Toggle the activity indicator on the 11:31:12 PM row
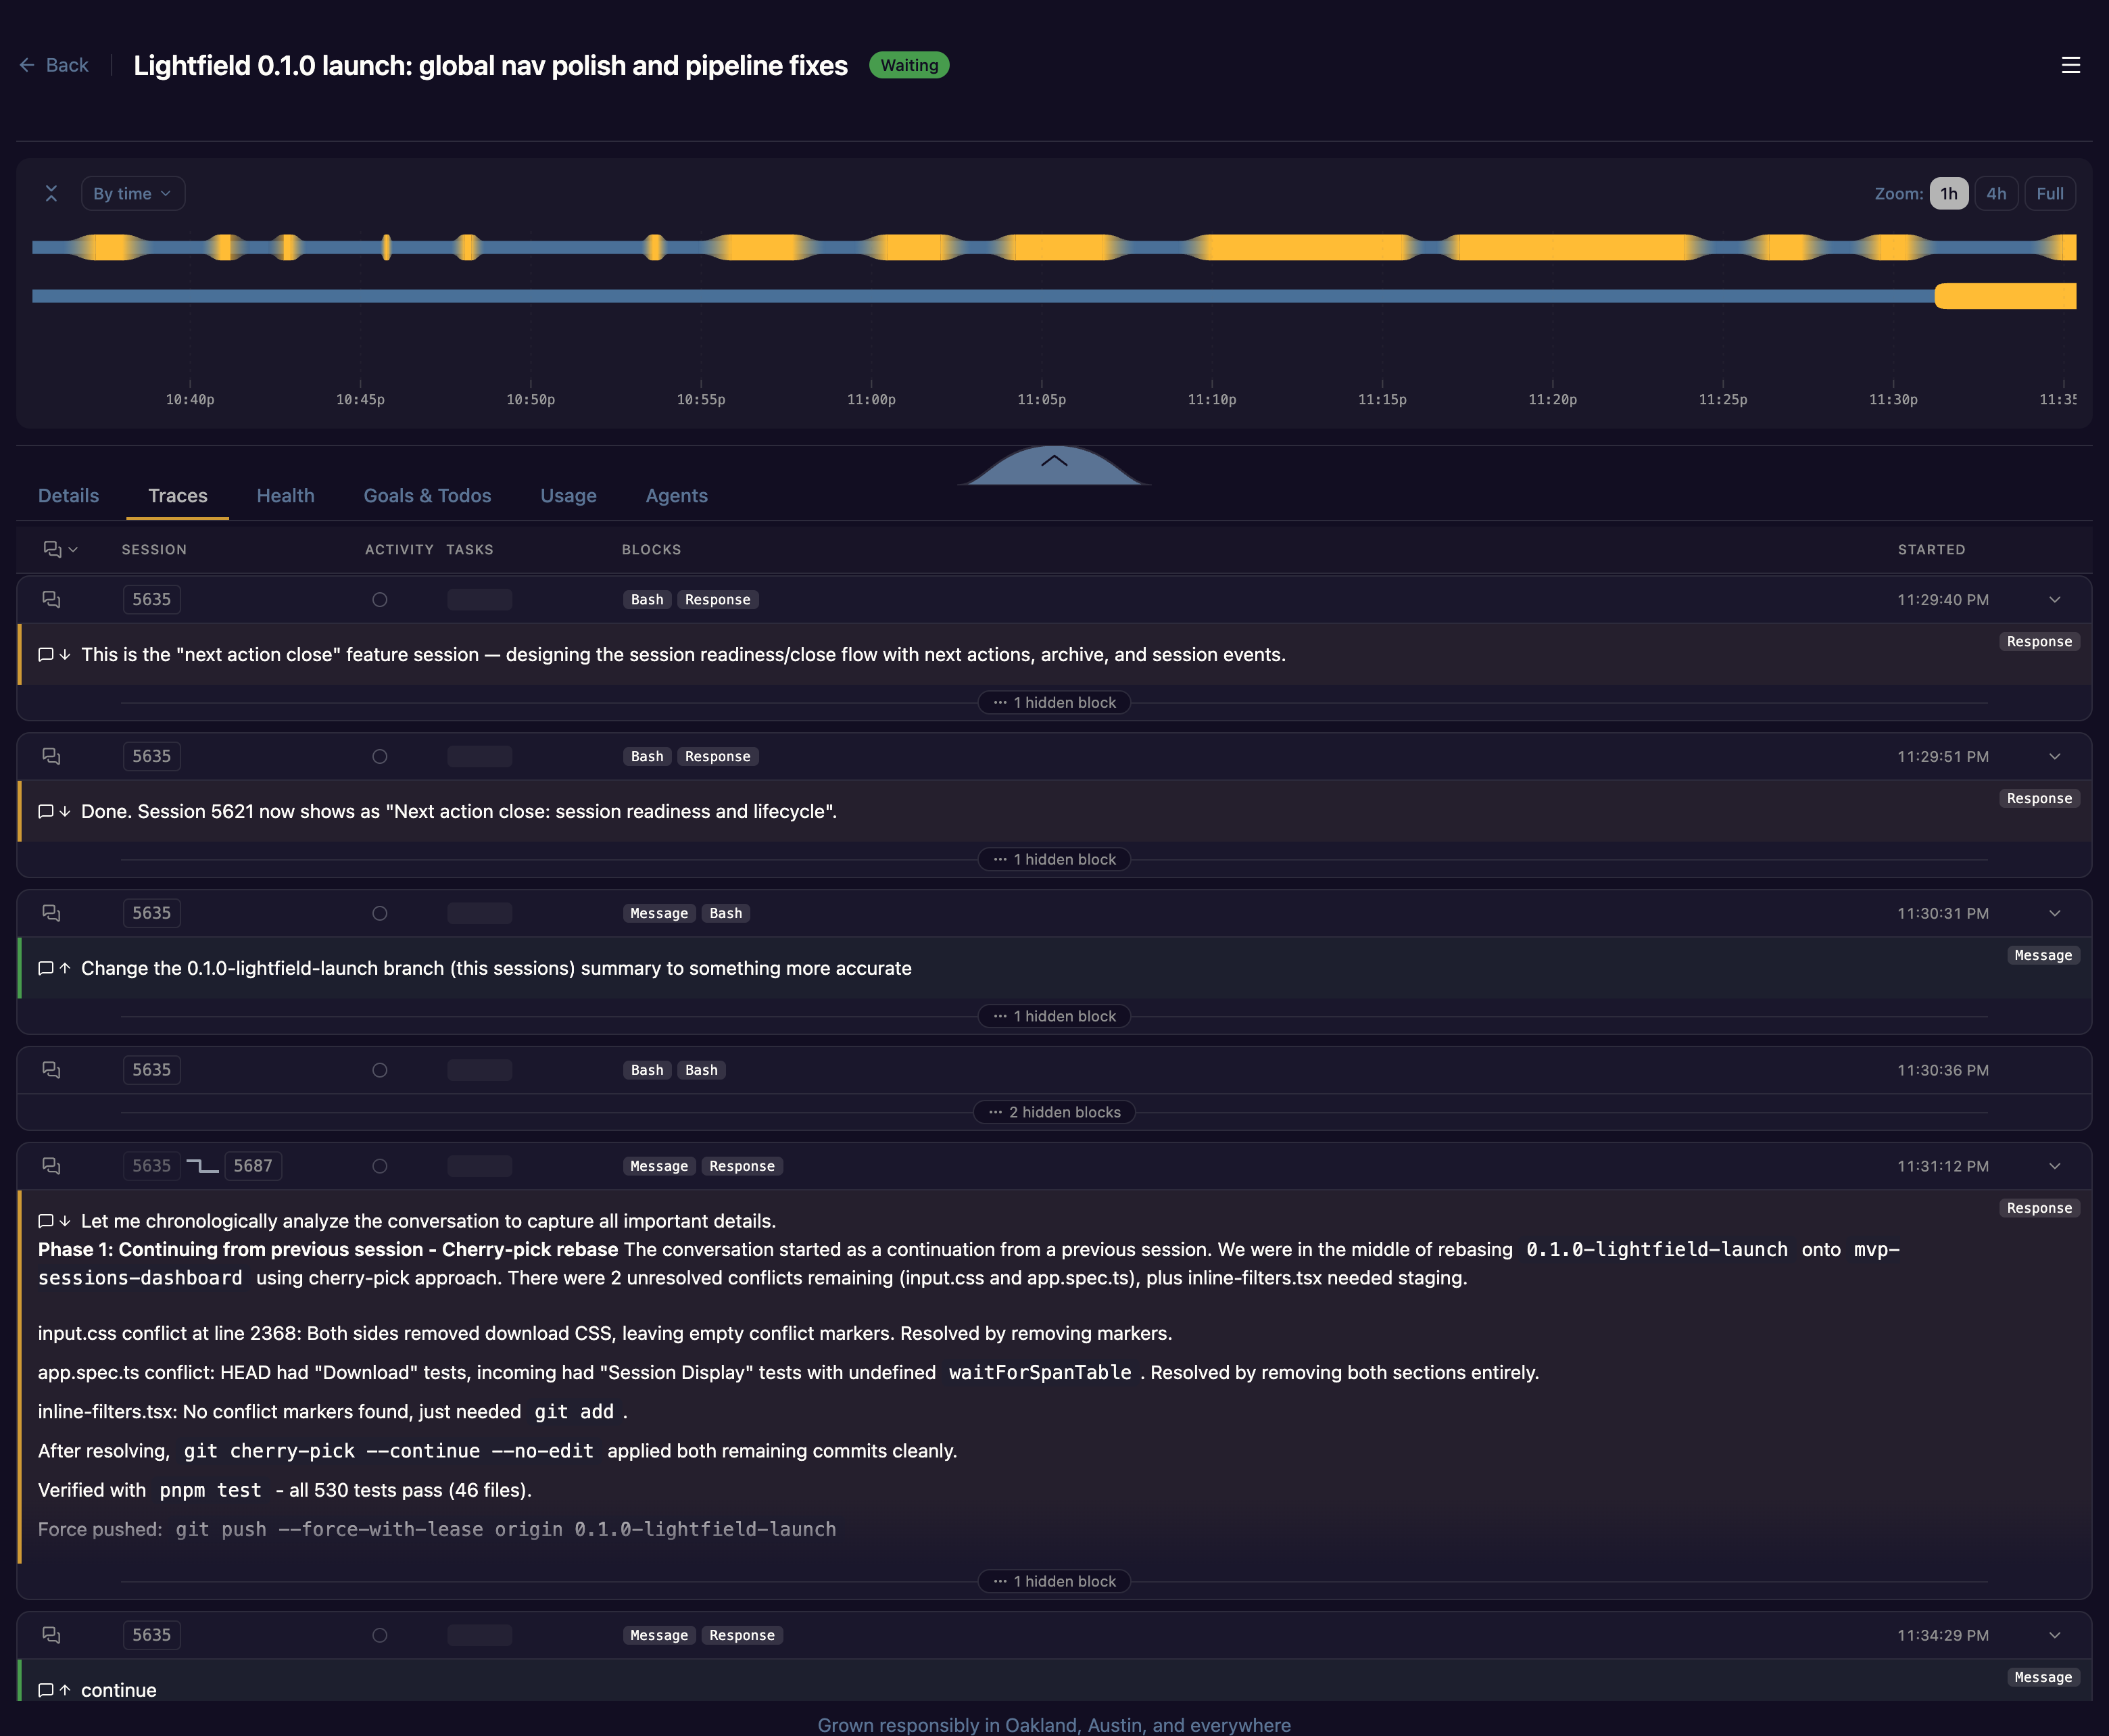 (380, 1165)
